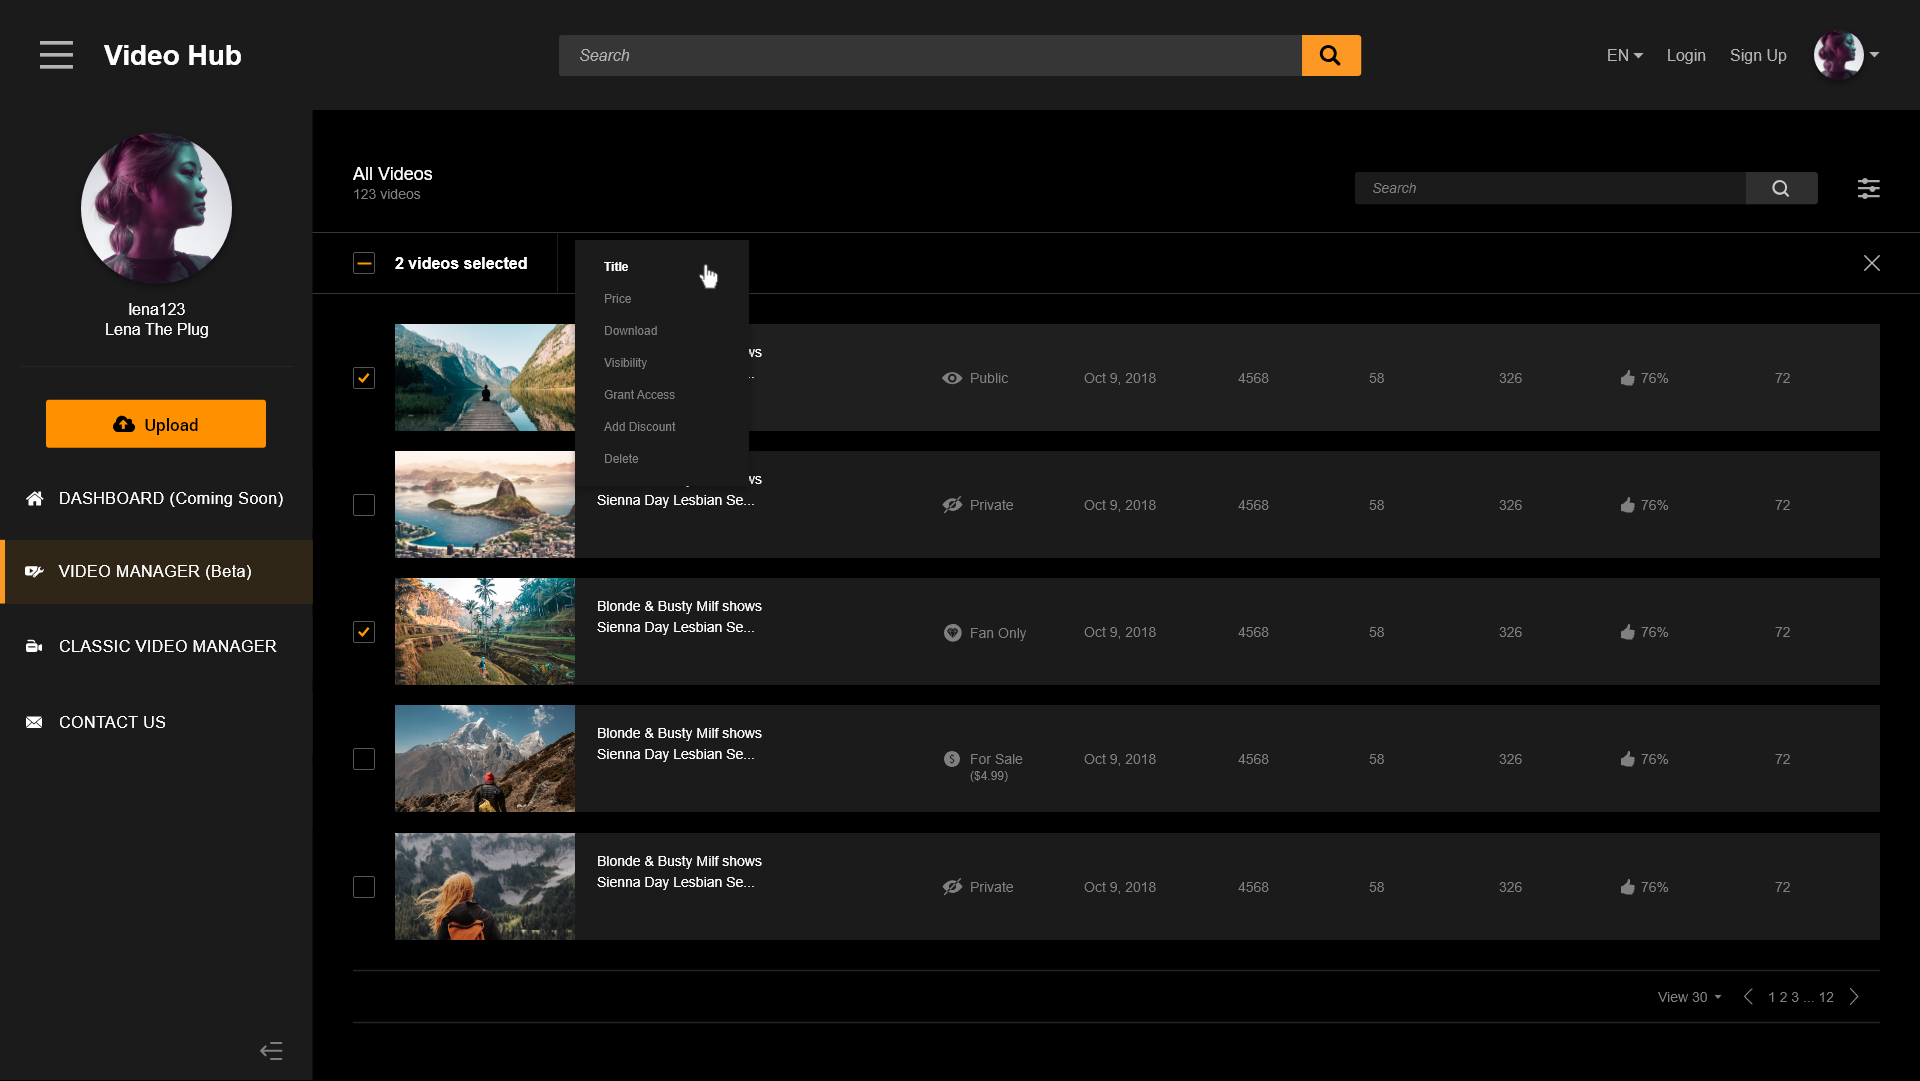The image size is (1920, 1081).
Task: Click the Classic Video Manager icon
Action: (34, 646)
